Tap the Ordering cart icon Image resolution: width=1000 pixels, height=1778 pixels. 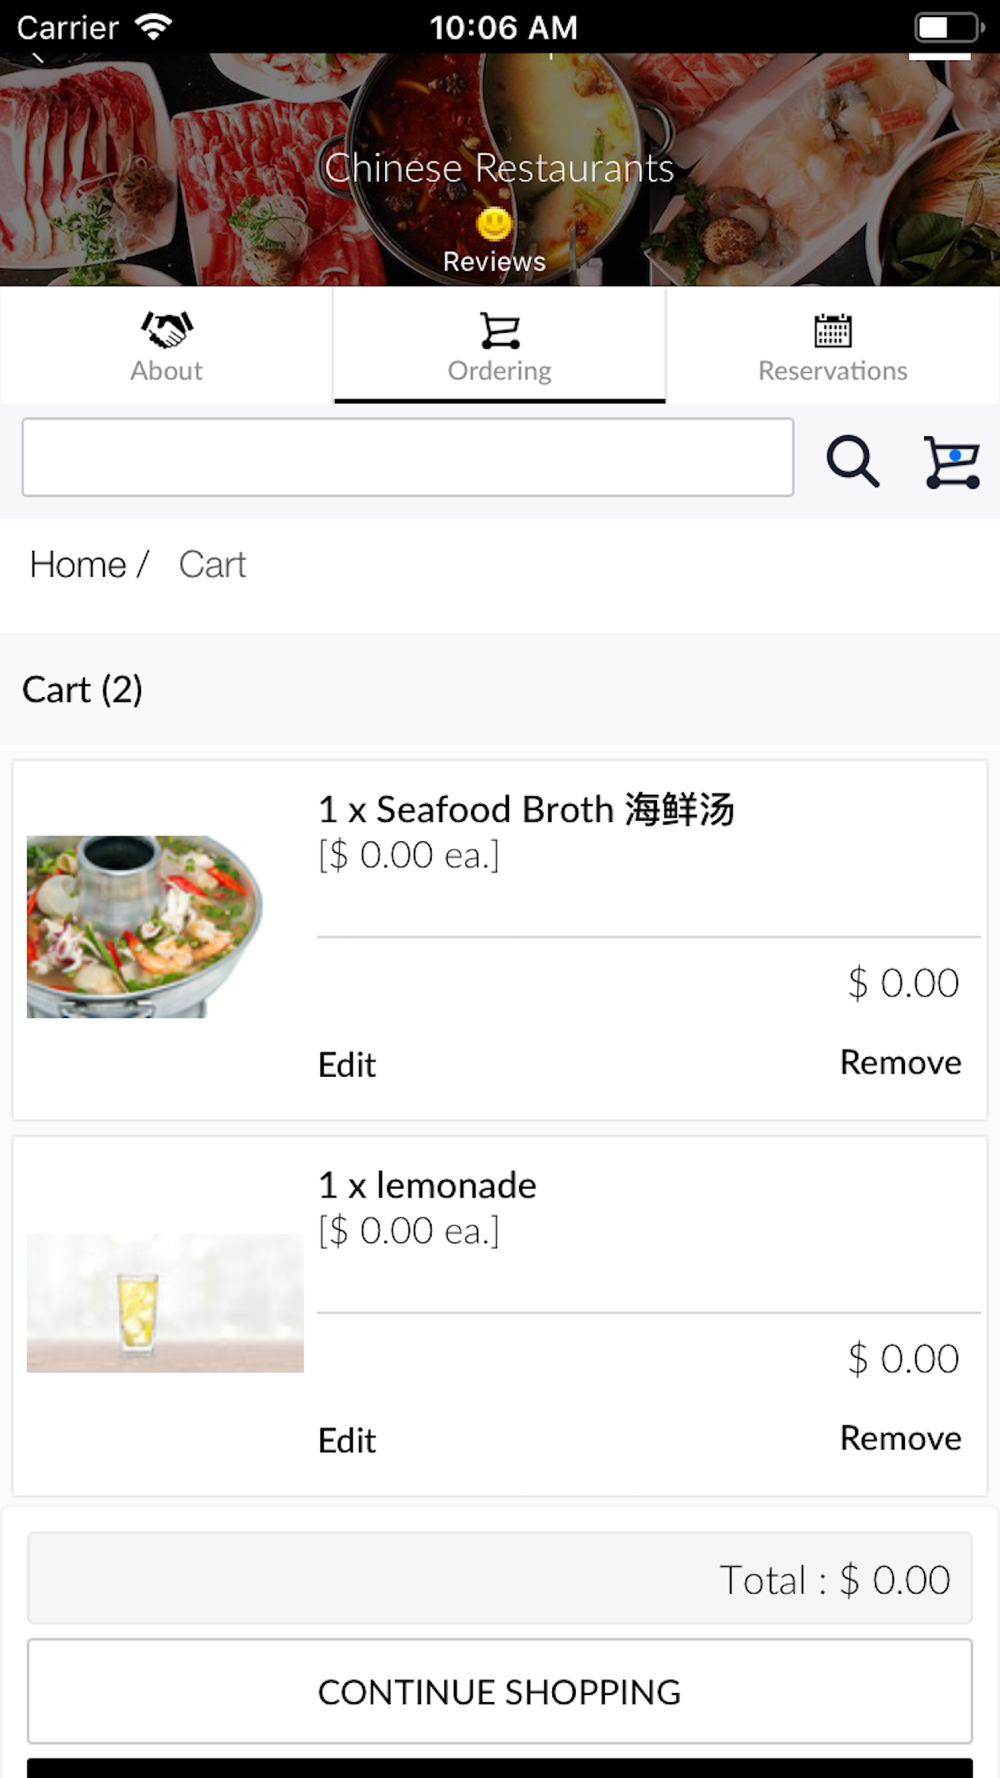click(499, 330)
